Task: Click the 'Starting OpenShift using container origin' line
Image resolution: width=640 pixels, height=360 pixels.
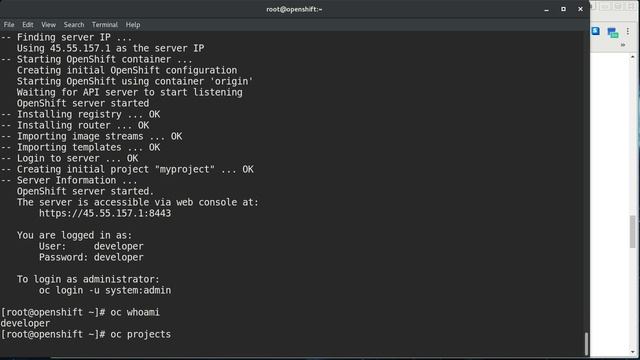Action: 135,81
